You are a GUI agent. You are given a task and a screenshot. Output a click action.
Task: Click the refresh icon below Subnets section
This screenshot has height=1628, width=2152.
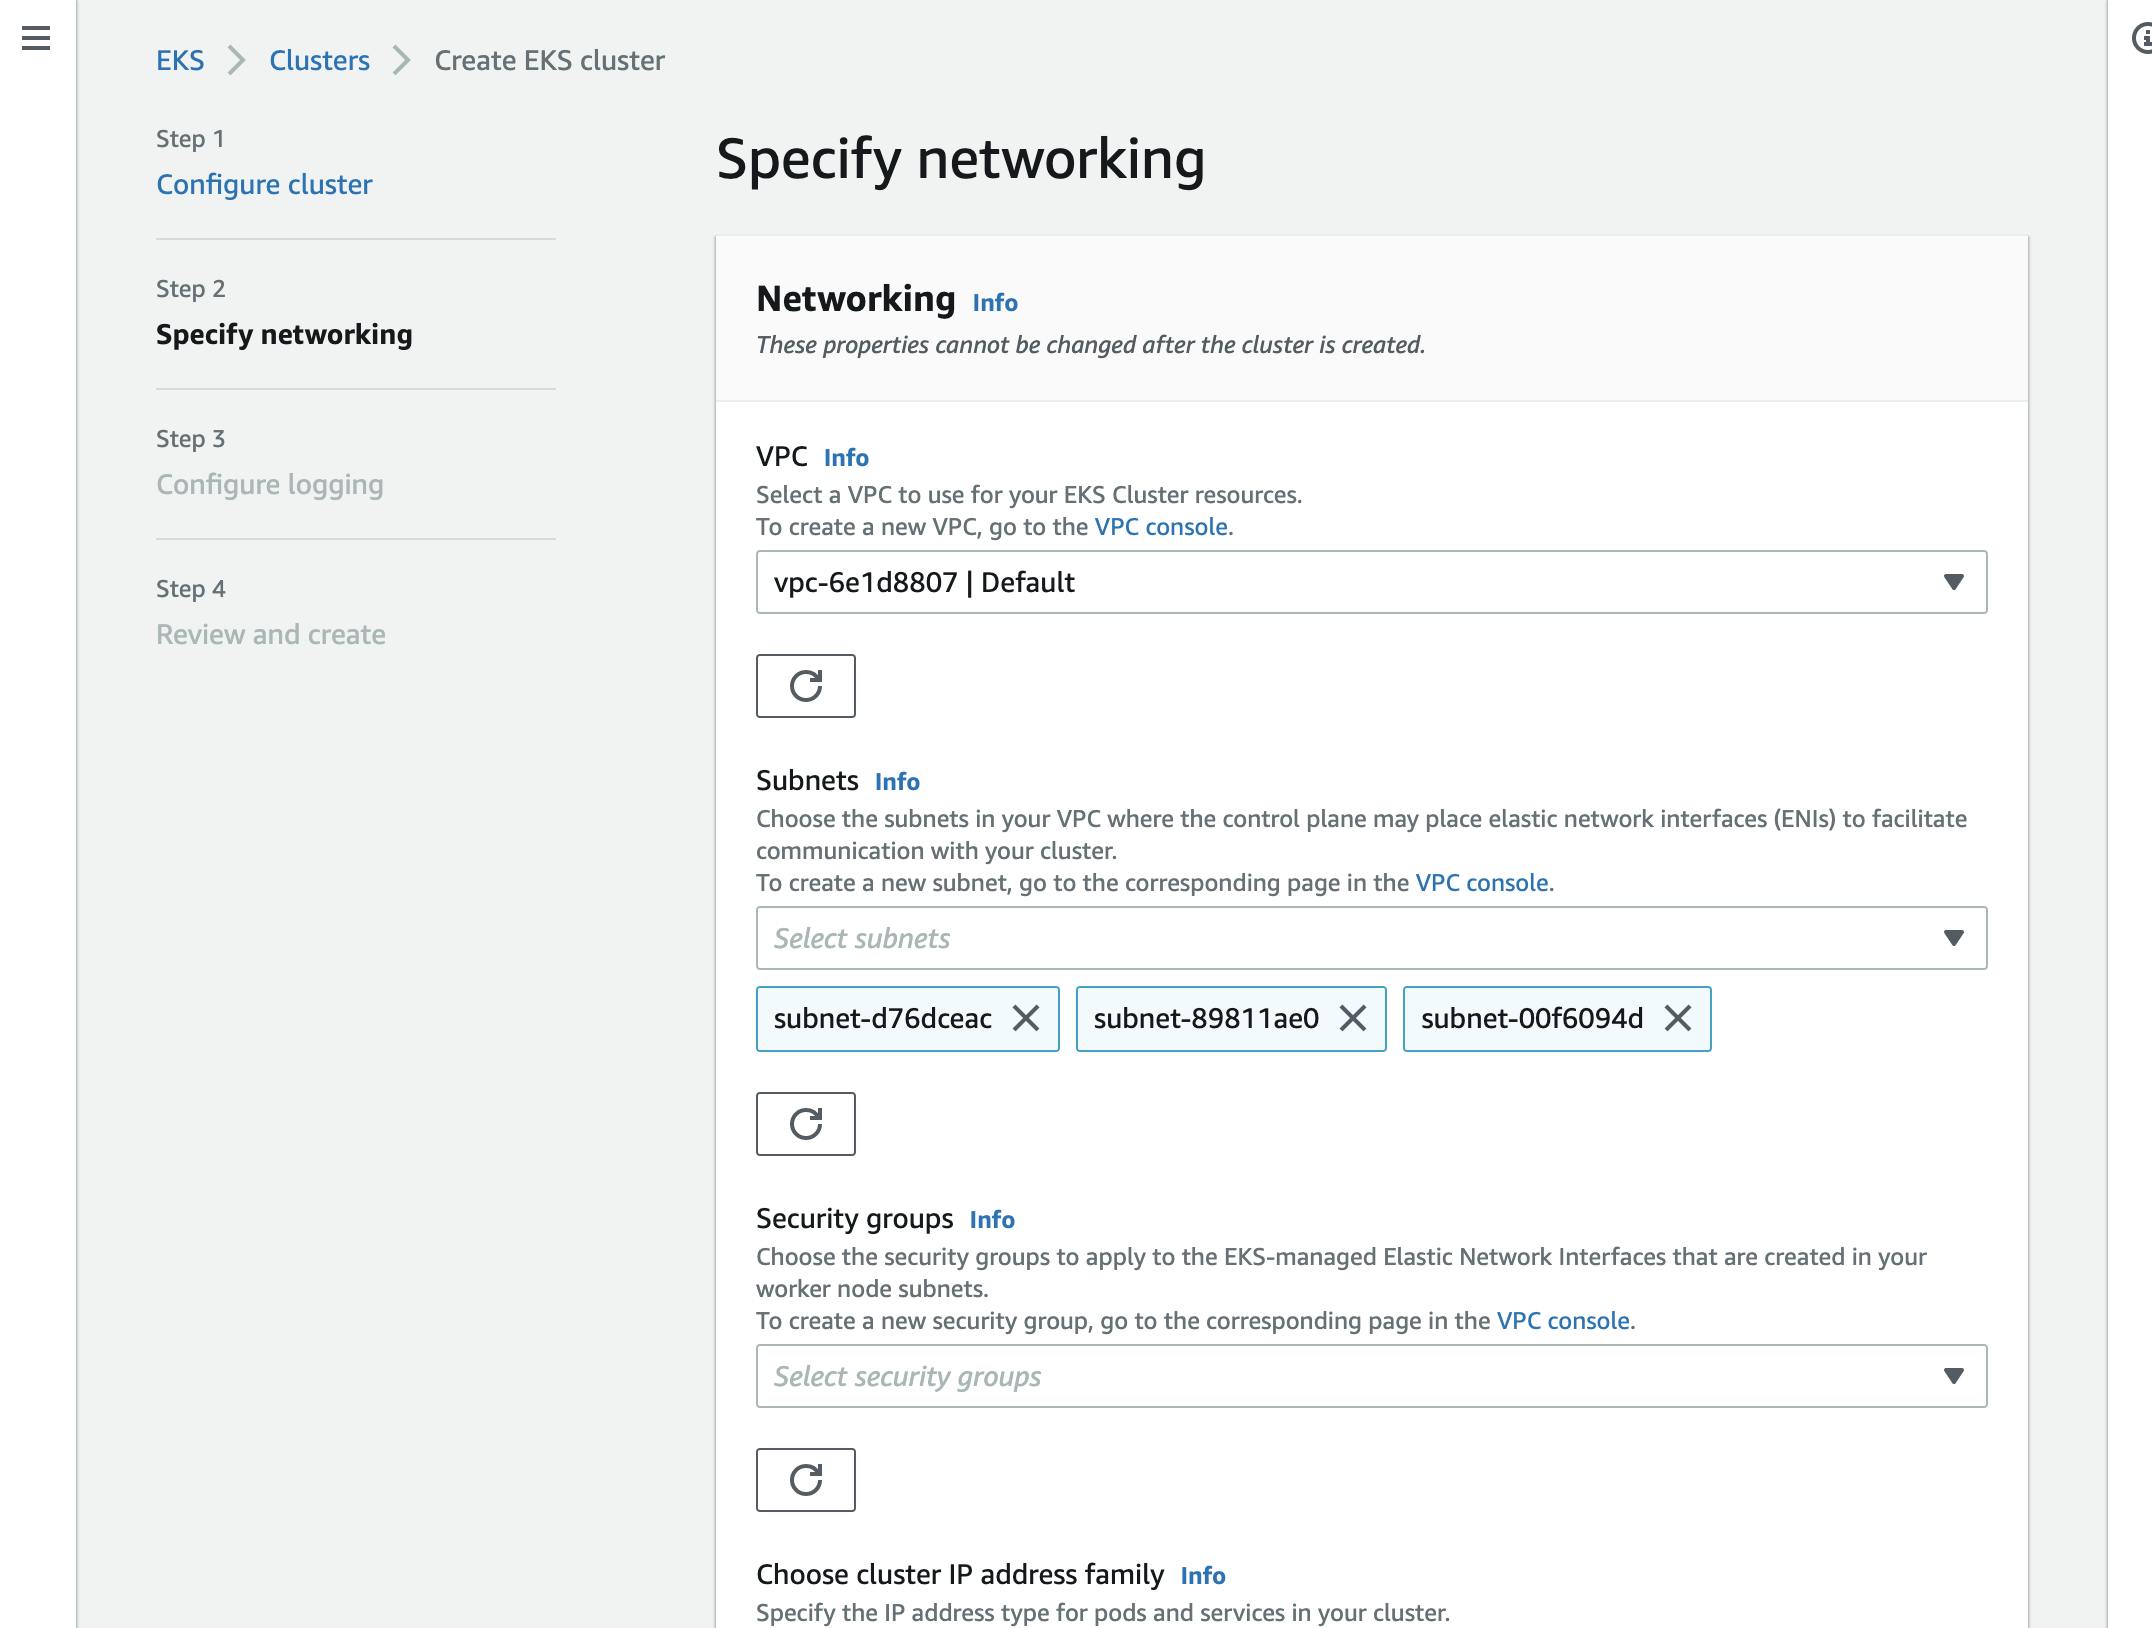[x=805, y=1124]
